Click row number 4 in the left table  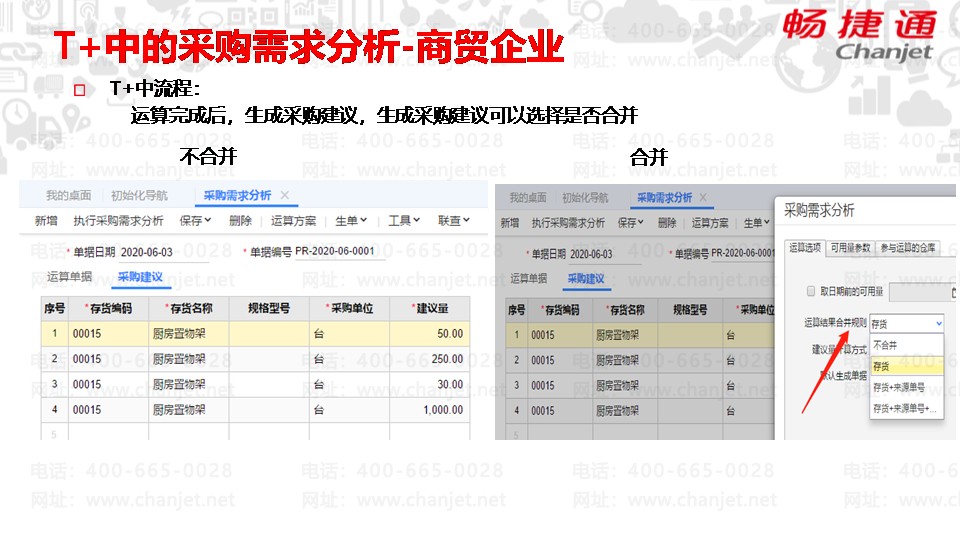coord(54,410)
